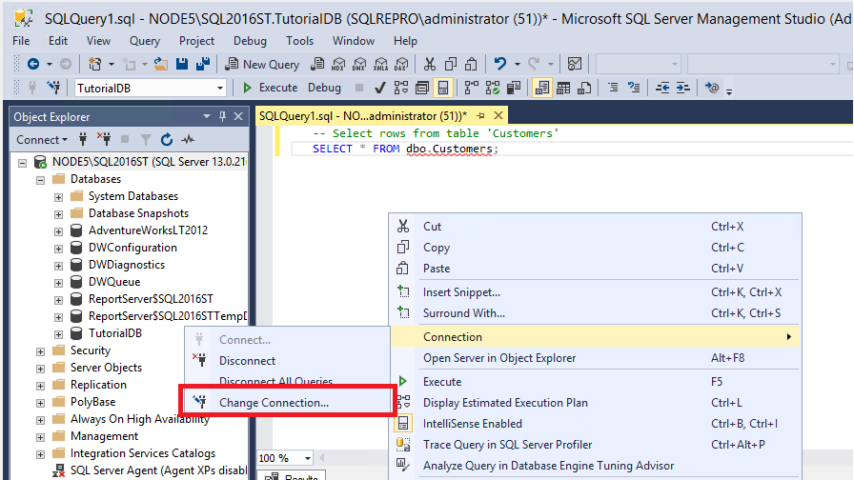Click the Save floppy disk icon
This screenshot has width=854, height=480.
[182, 64]
